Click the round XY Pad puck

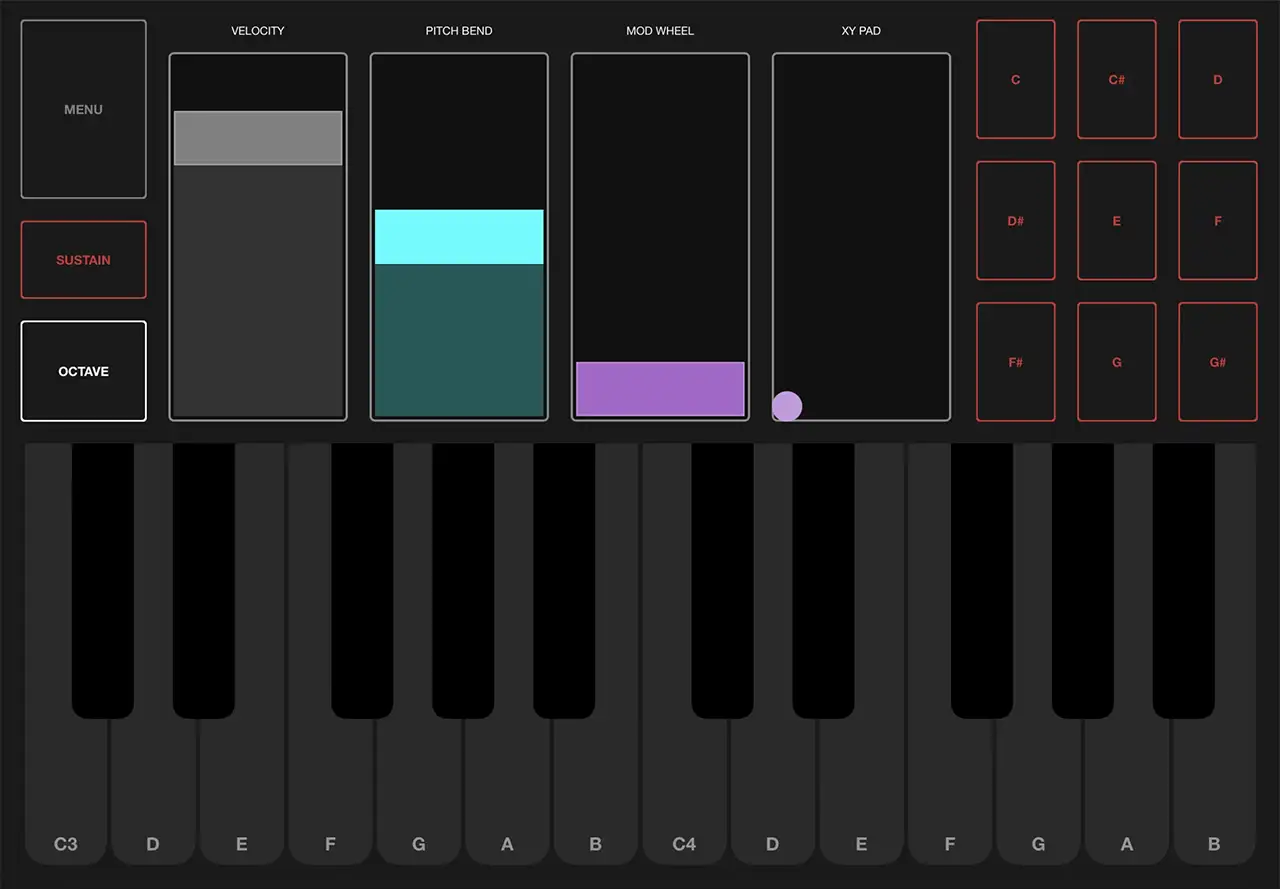[787, 406]
